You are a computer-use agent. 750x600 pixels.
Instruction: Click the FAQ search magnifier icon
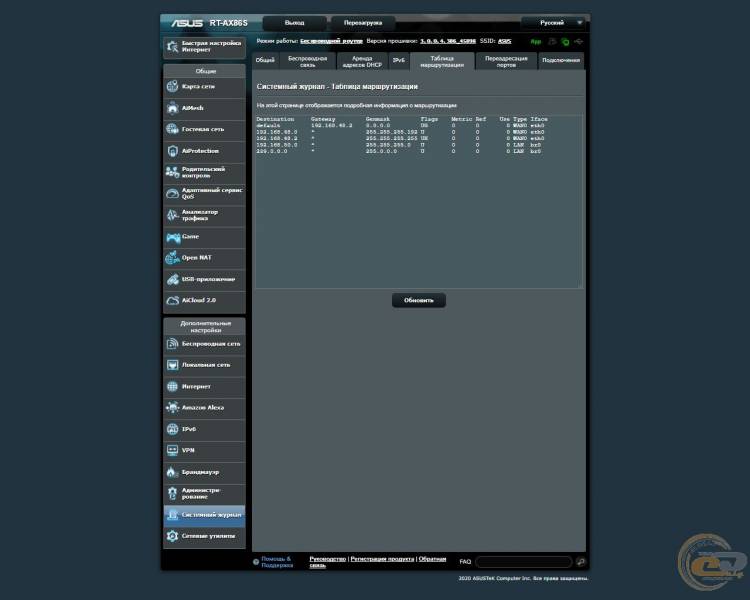(x=581, y=562)
